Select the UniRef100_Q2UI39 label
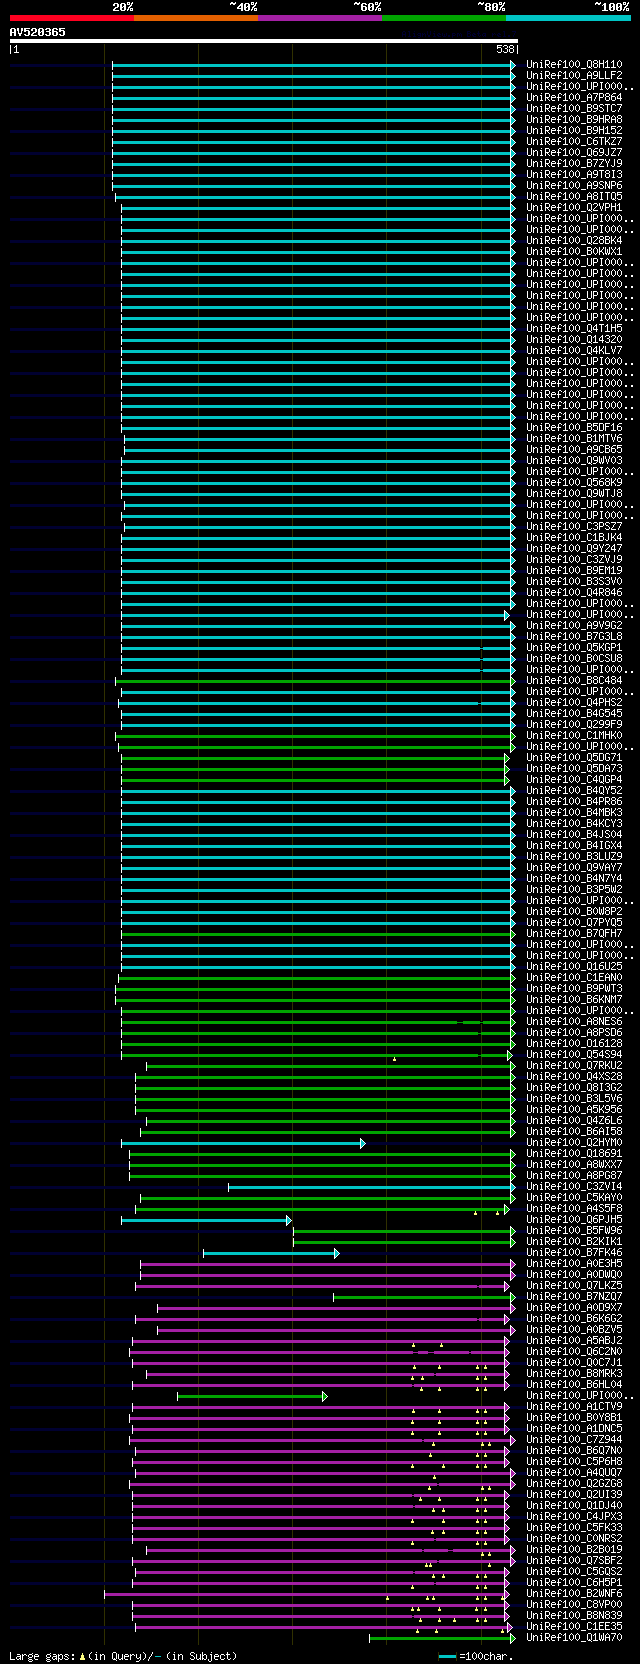 coord(574,1495)
